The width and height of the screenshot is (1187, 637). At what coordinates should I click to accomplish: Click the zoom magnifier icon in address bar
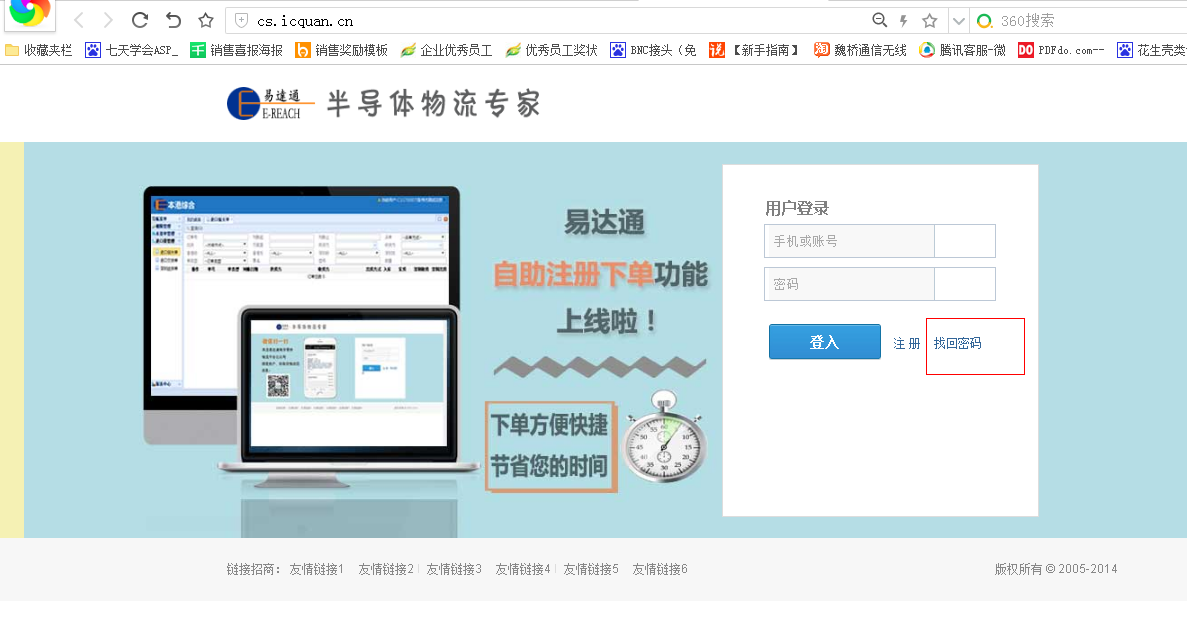point(879,20)
